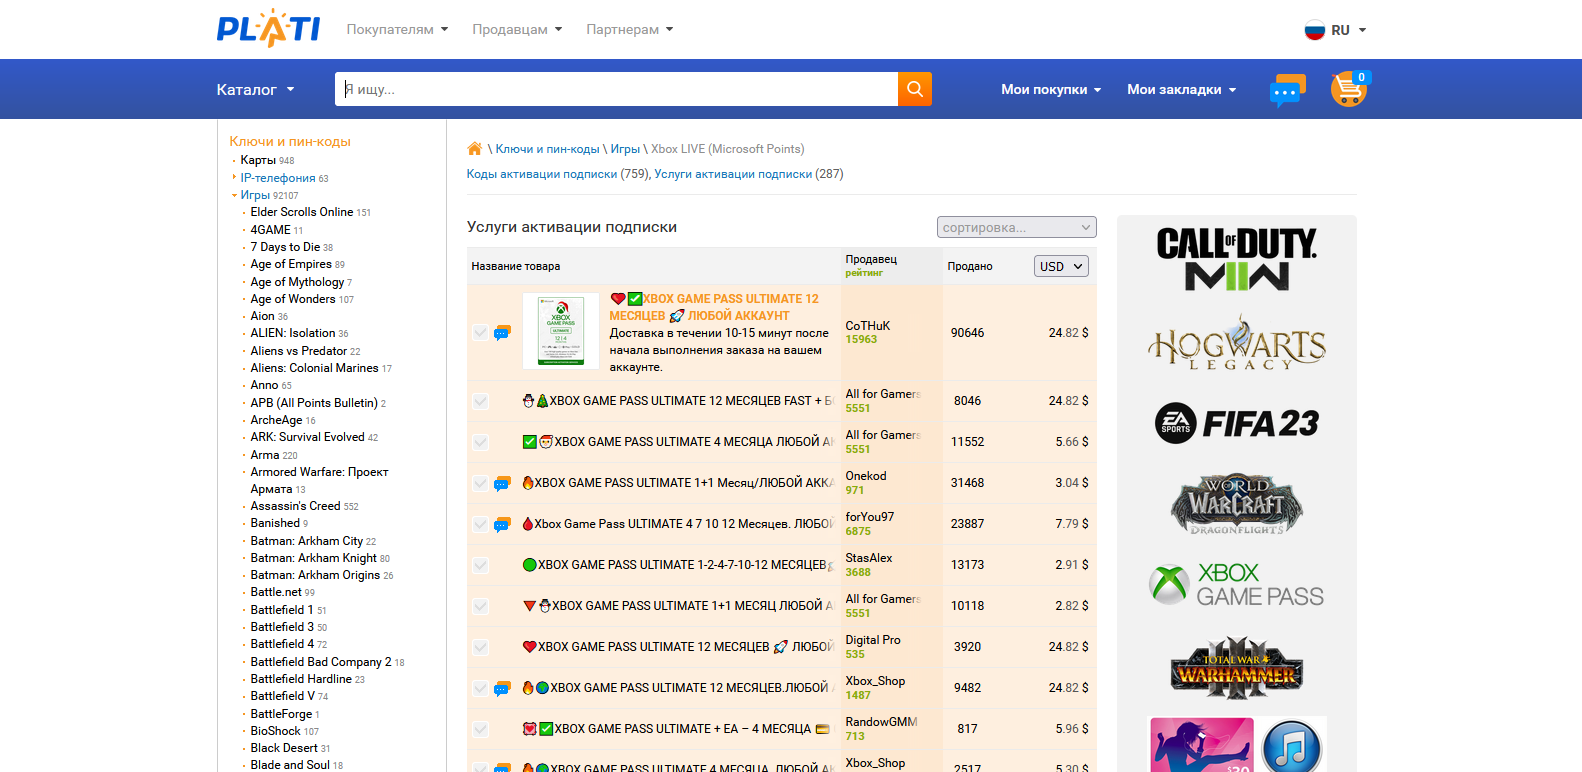Viewport: 1582px width, 772px height.
Task: Open the Xbox Game Pass banner logo
Action: click(1236, 585)
